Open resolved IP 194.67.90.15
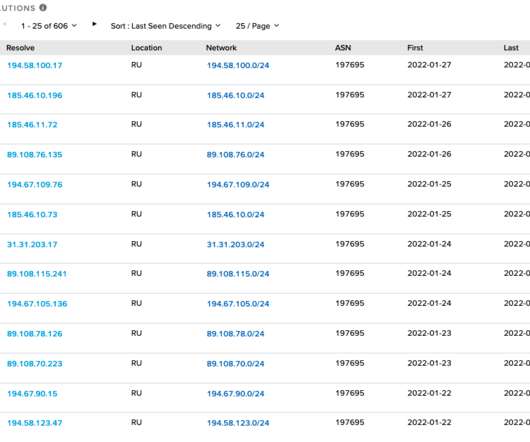Screen dimensions: 530x442 pos(32,394)
